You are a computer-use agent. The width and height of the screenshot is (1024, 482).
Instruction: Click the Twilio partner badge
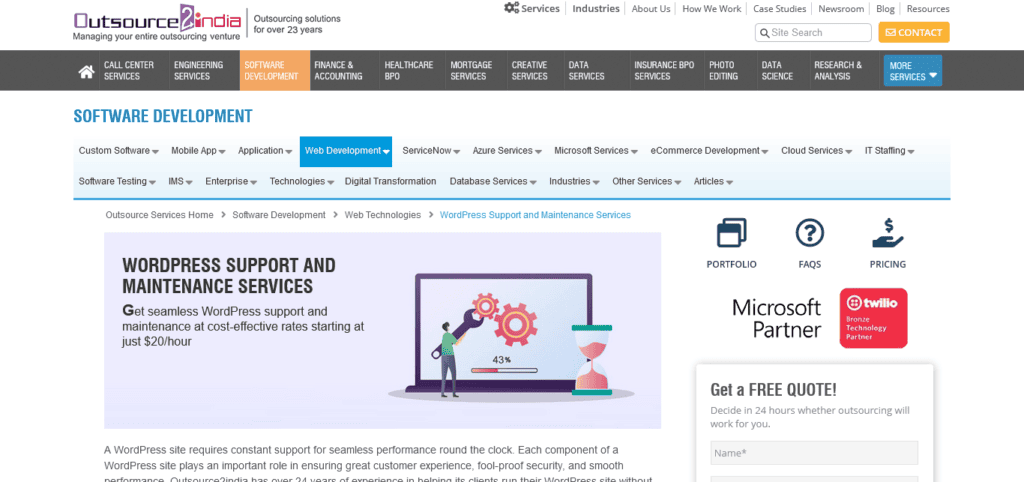(873, 318)
